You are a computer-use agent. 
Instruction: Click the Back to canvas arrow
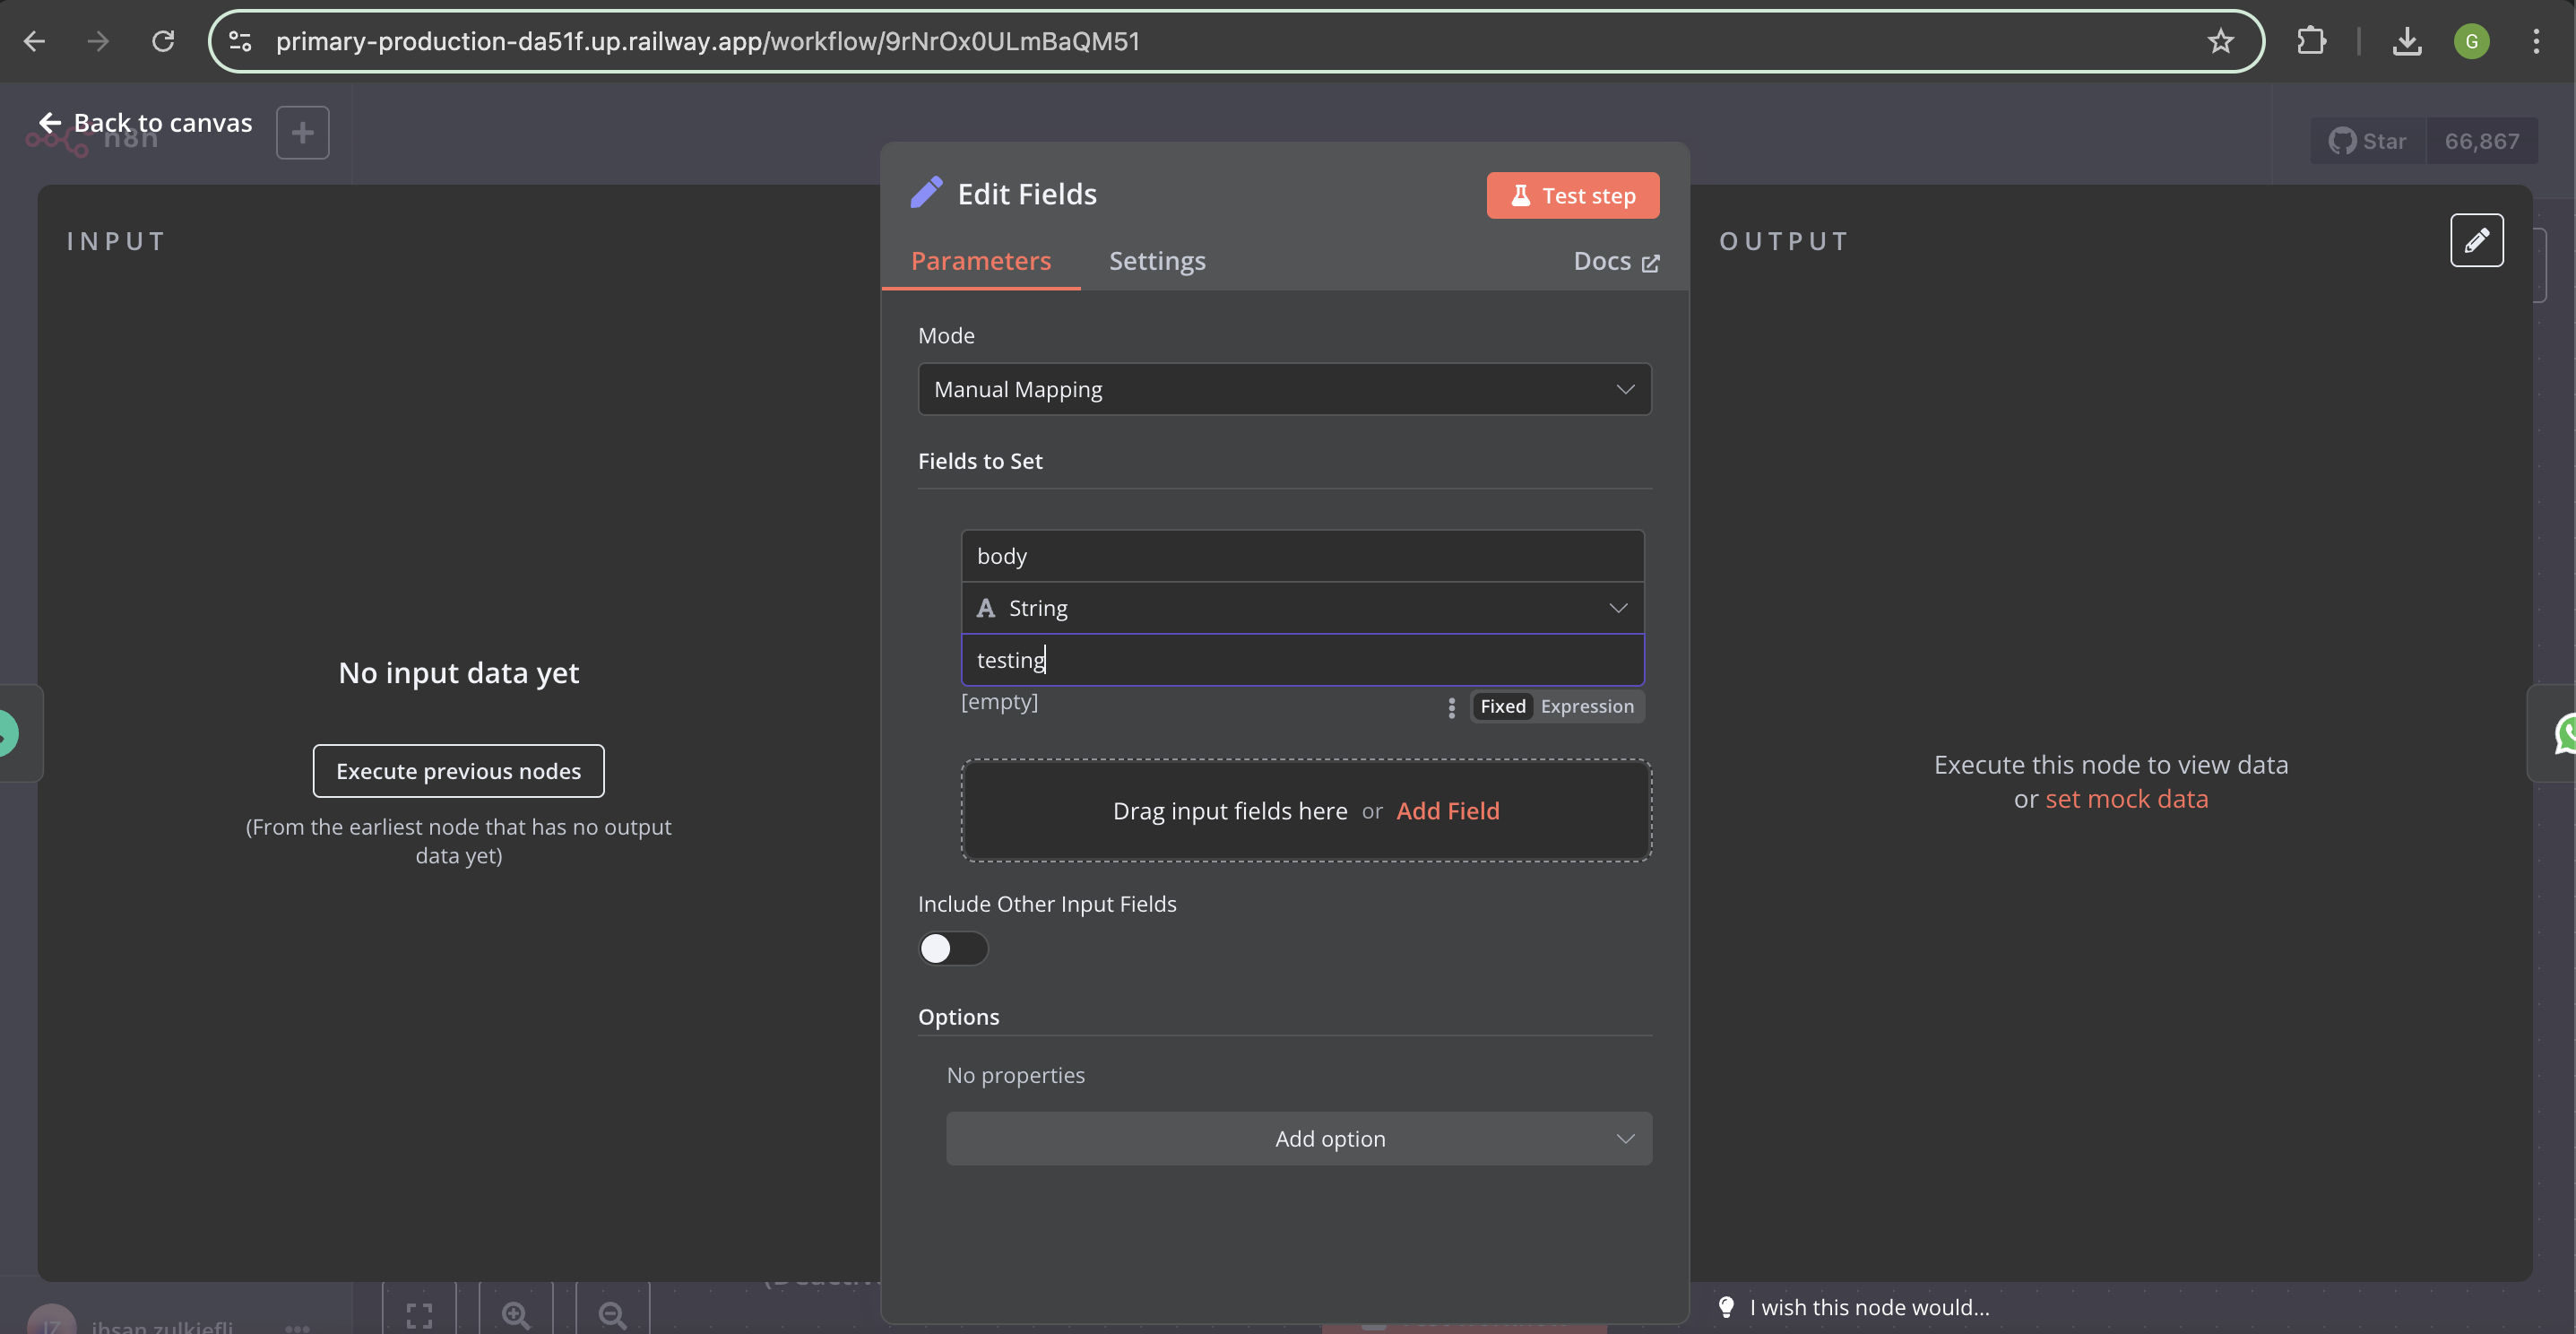pyautogui.click(x=50, y=123)
